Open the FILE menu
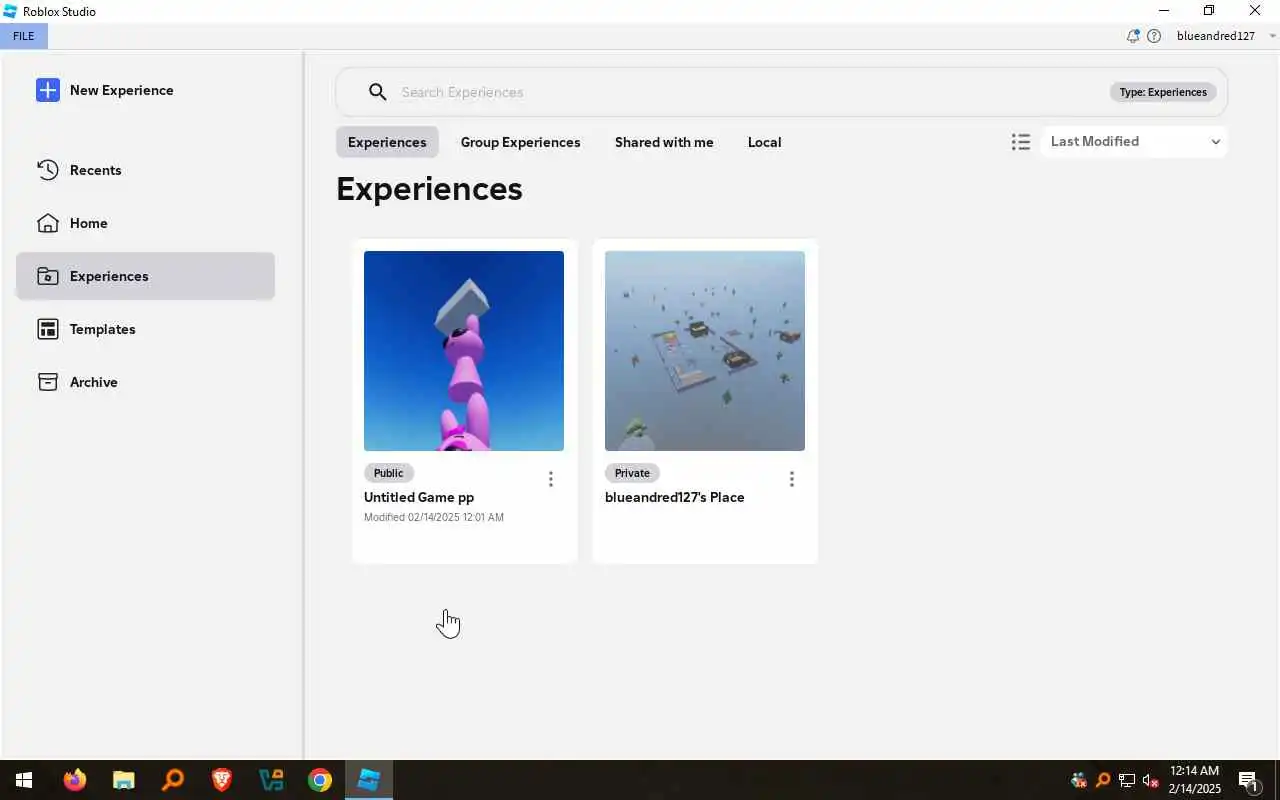Viewport: 1280px width, 800px height. (23, 36)
